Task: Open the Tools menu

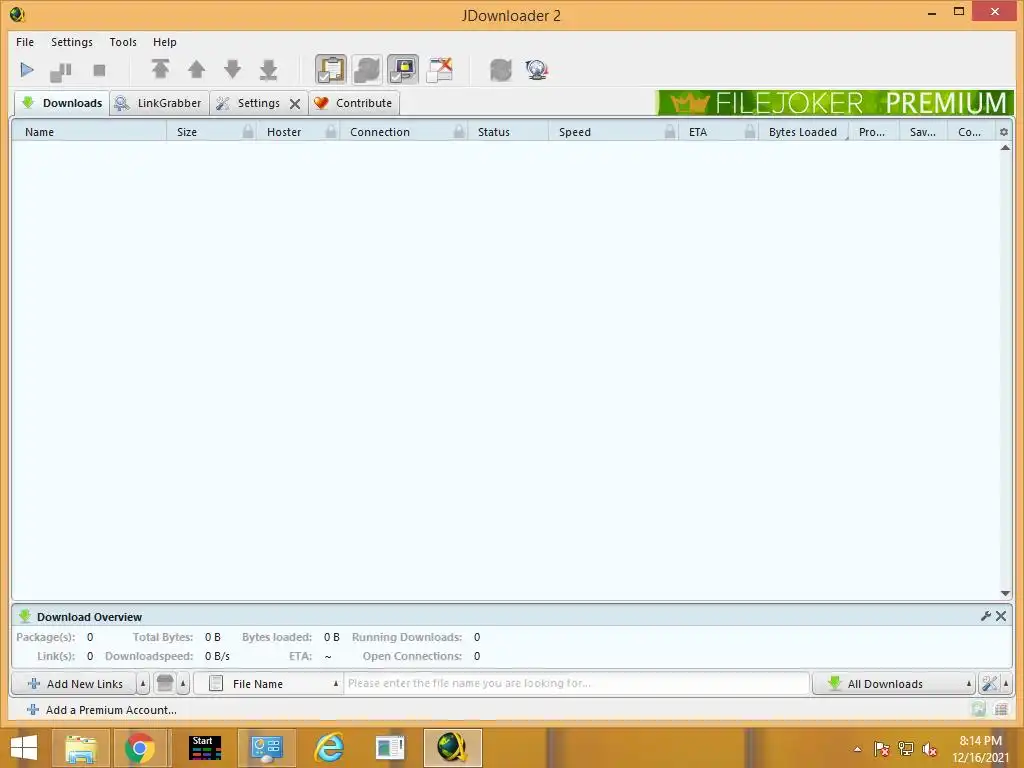Action: pos(123,42)
